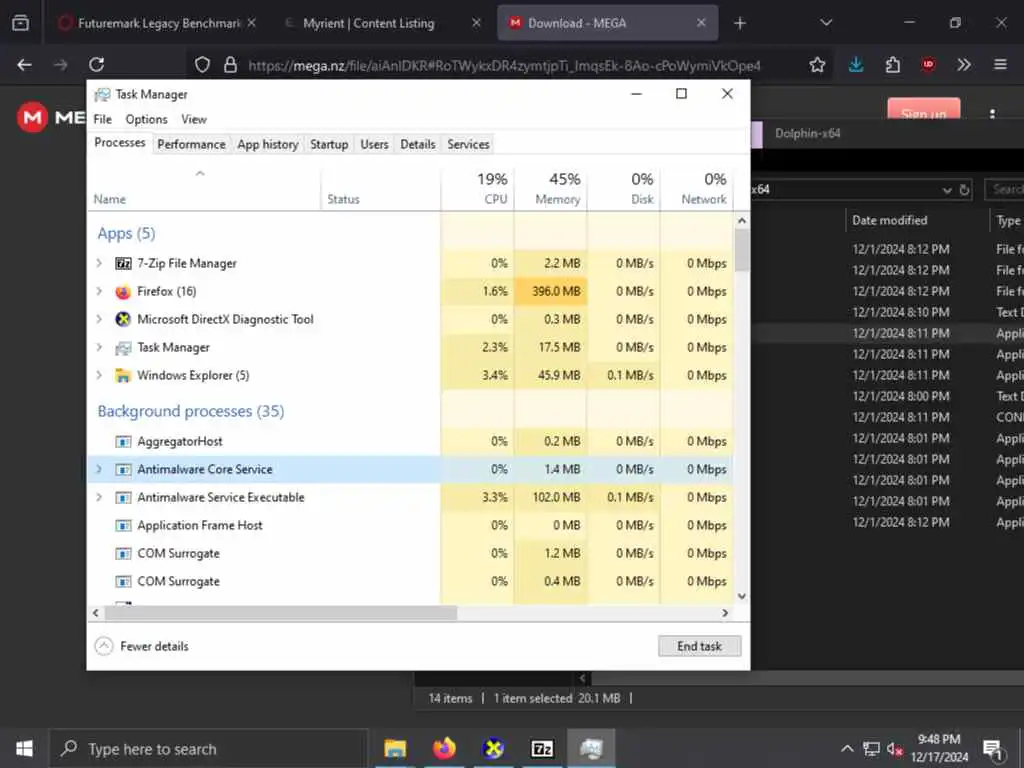The image size is (1024, 768).
Task: Open 7-Zip from the taskbar
Action: (x=542, y=748)
